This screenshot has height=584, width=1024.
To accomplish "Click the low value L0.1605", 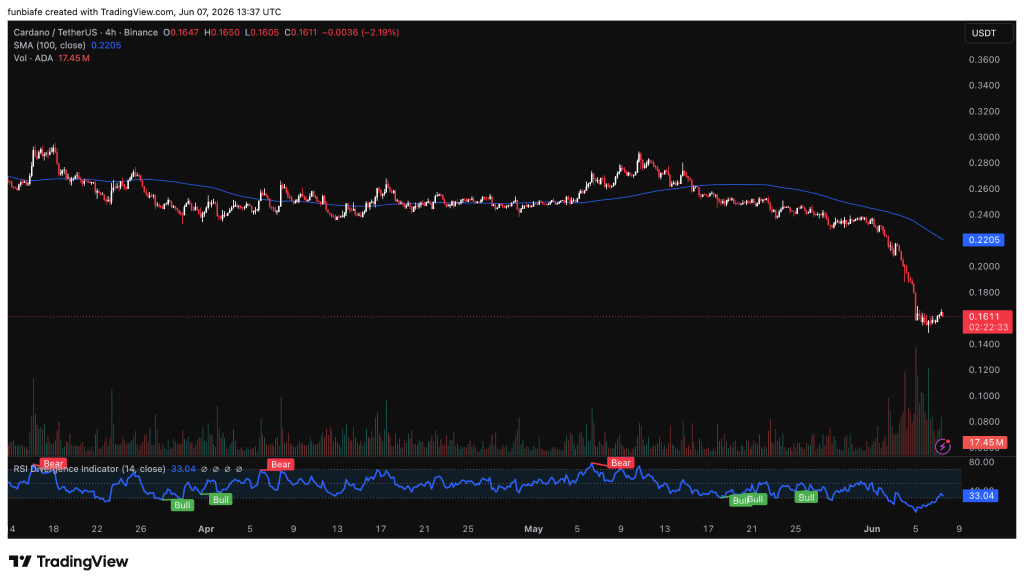I will (x=262, y=32).
